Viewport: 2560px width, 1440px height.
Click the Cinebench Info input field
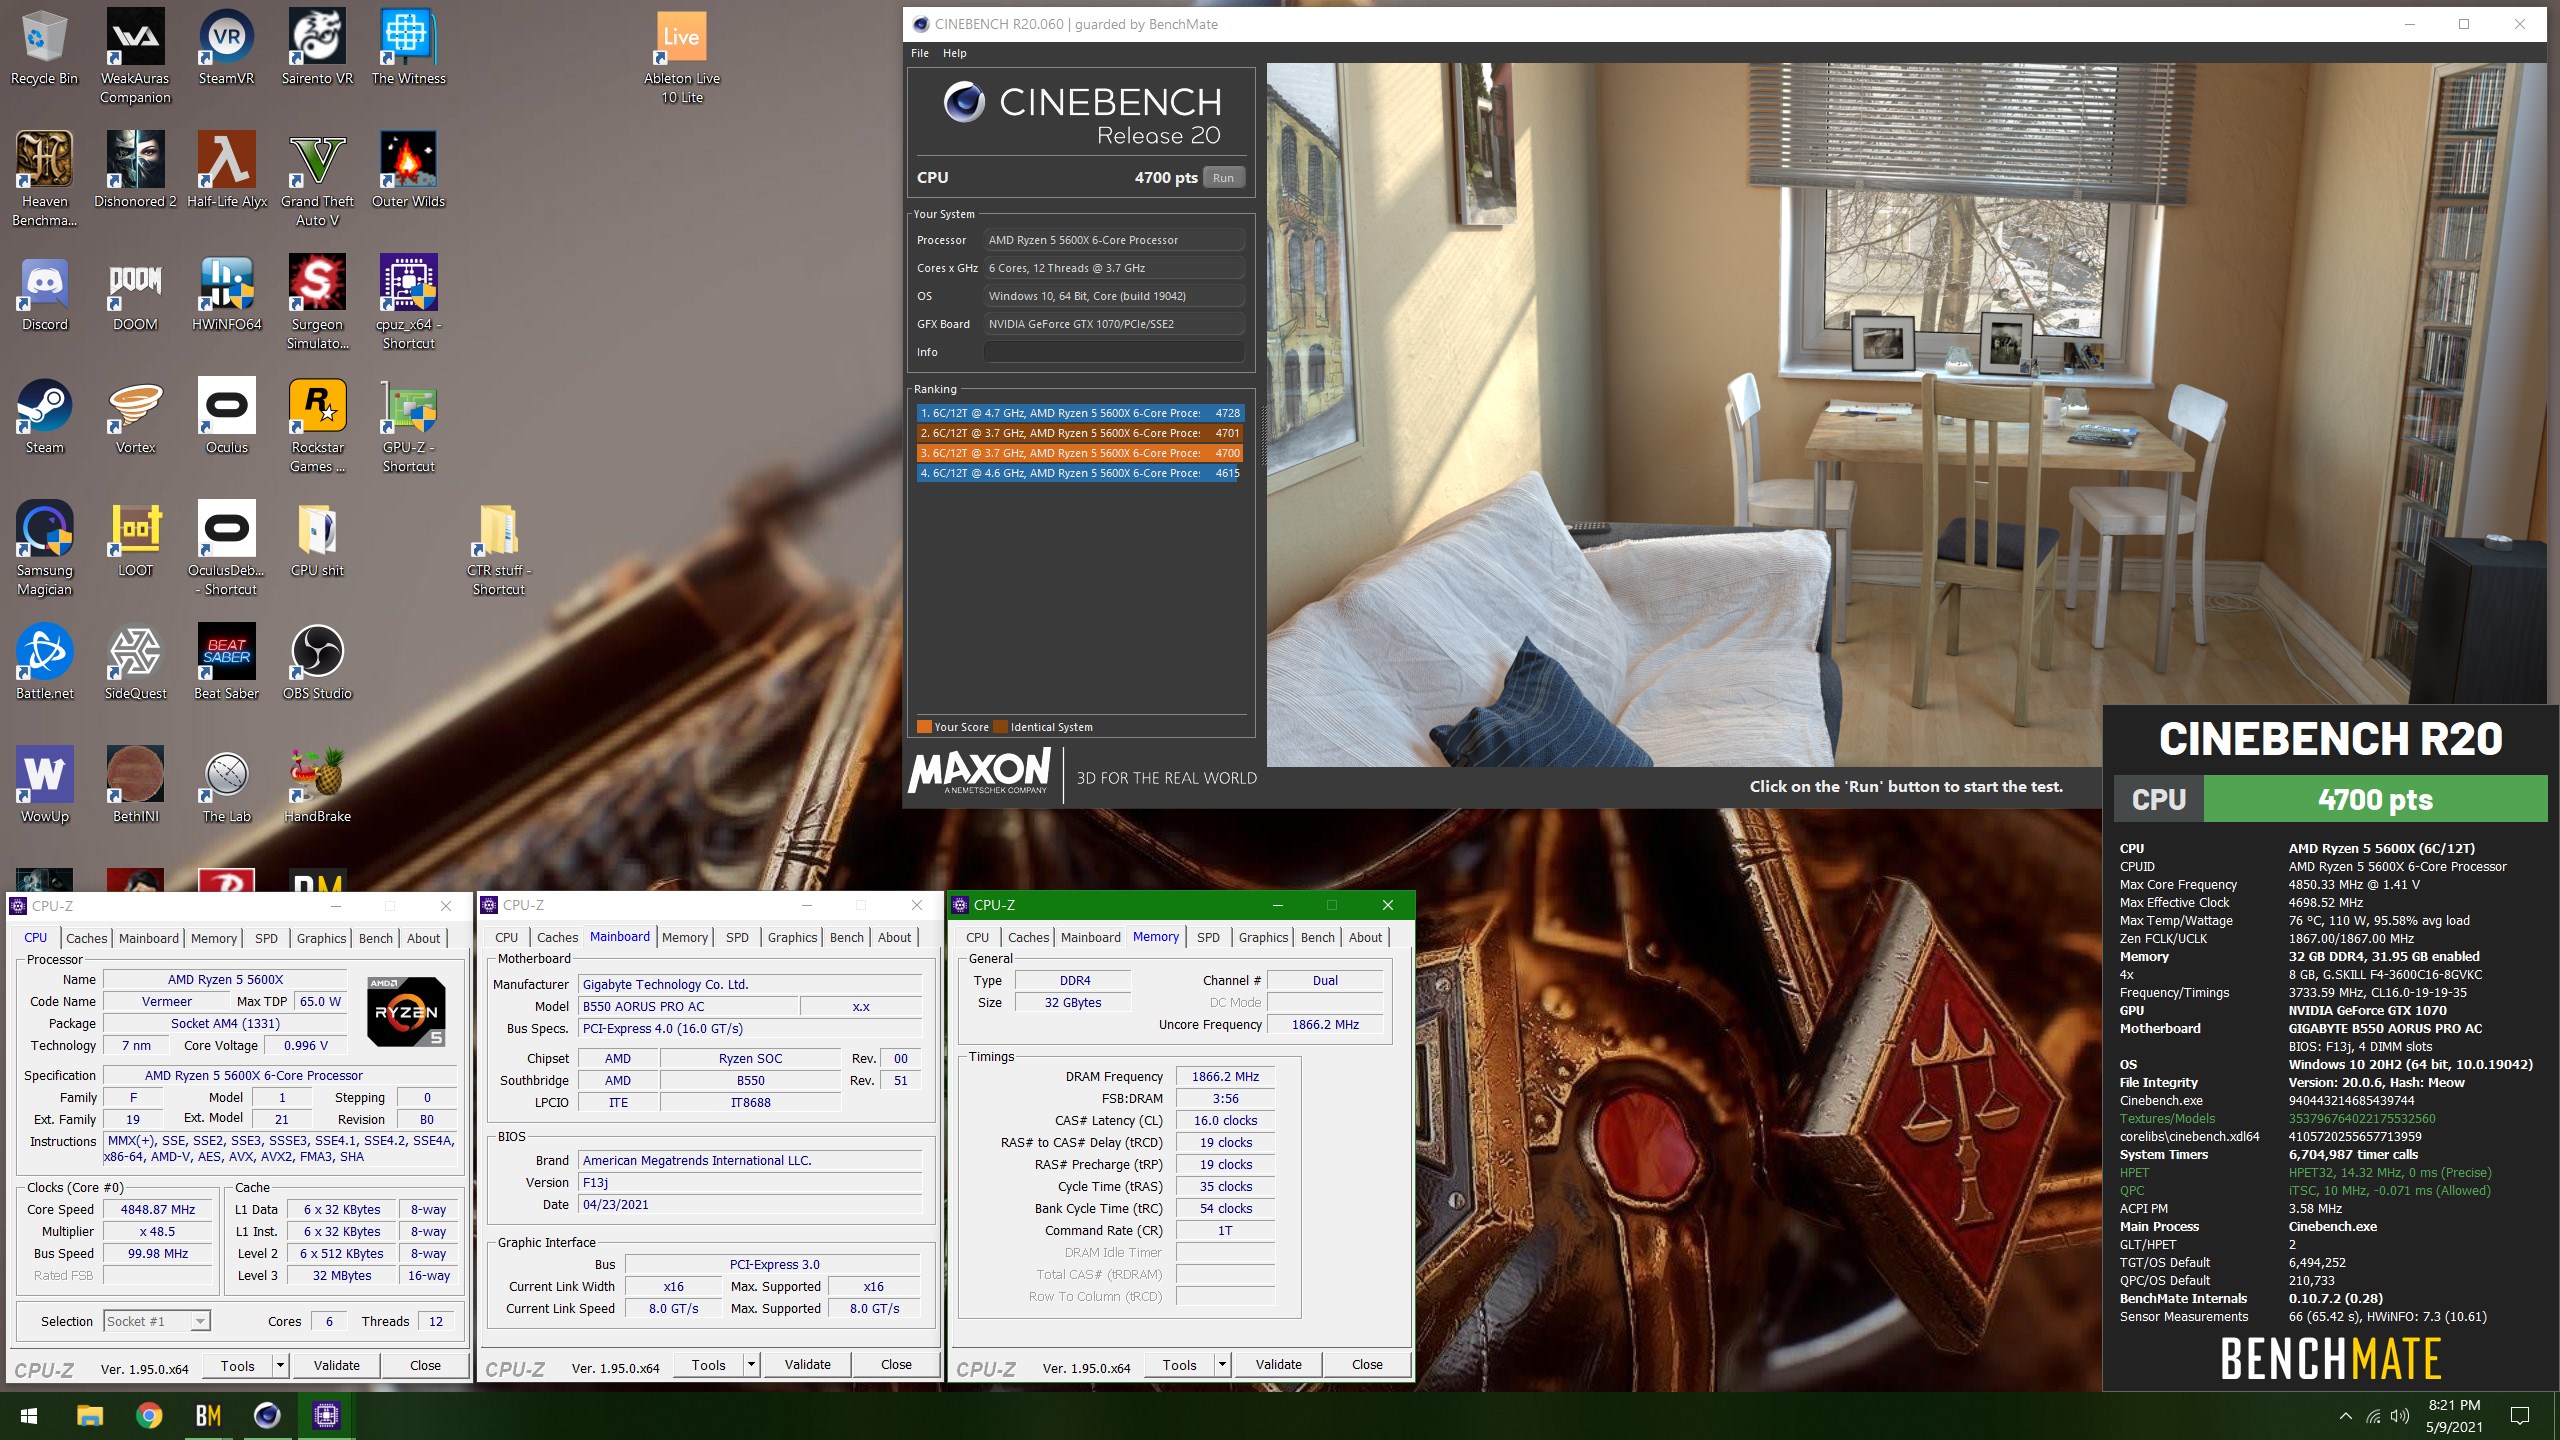point(1114,352)
